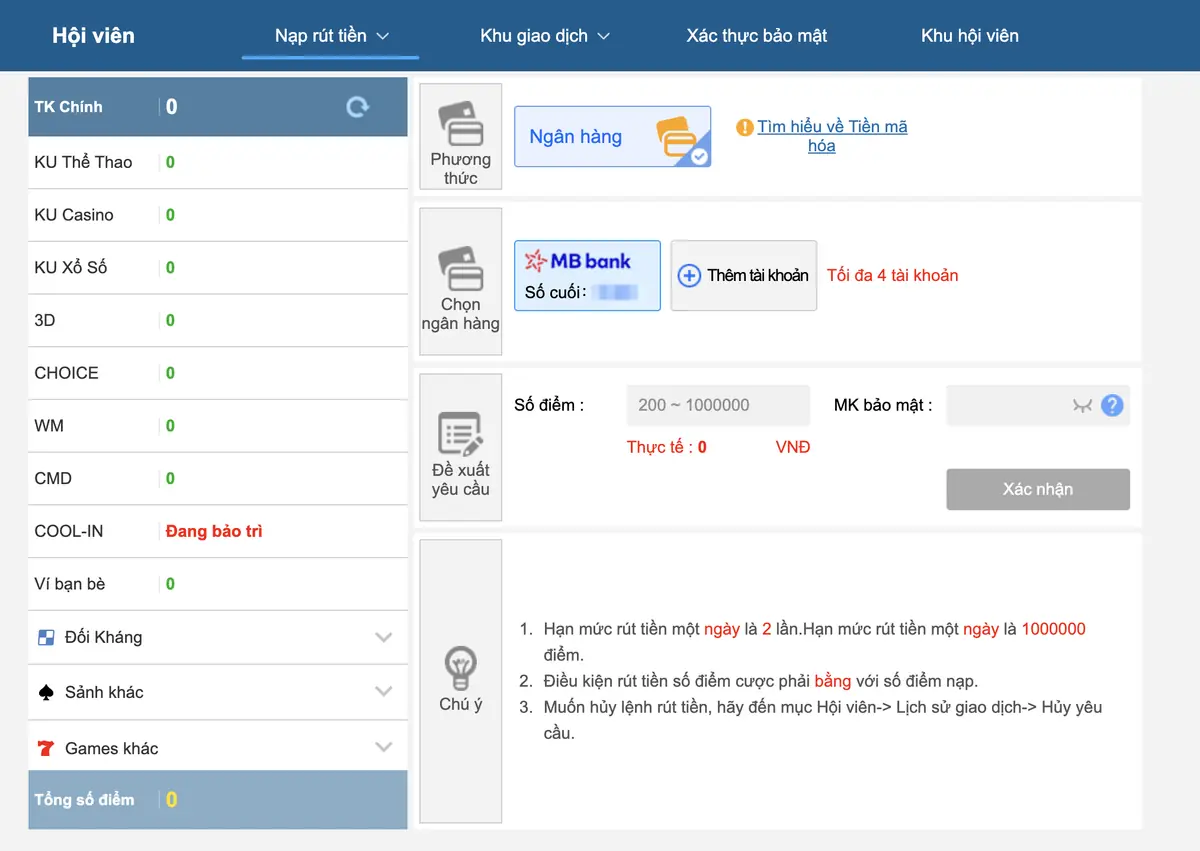Click the Chọn ngân hàng card icon
Image resolution: width=1200 pixels, height=851 pixels.
click(x=460, y=268)
